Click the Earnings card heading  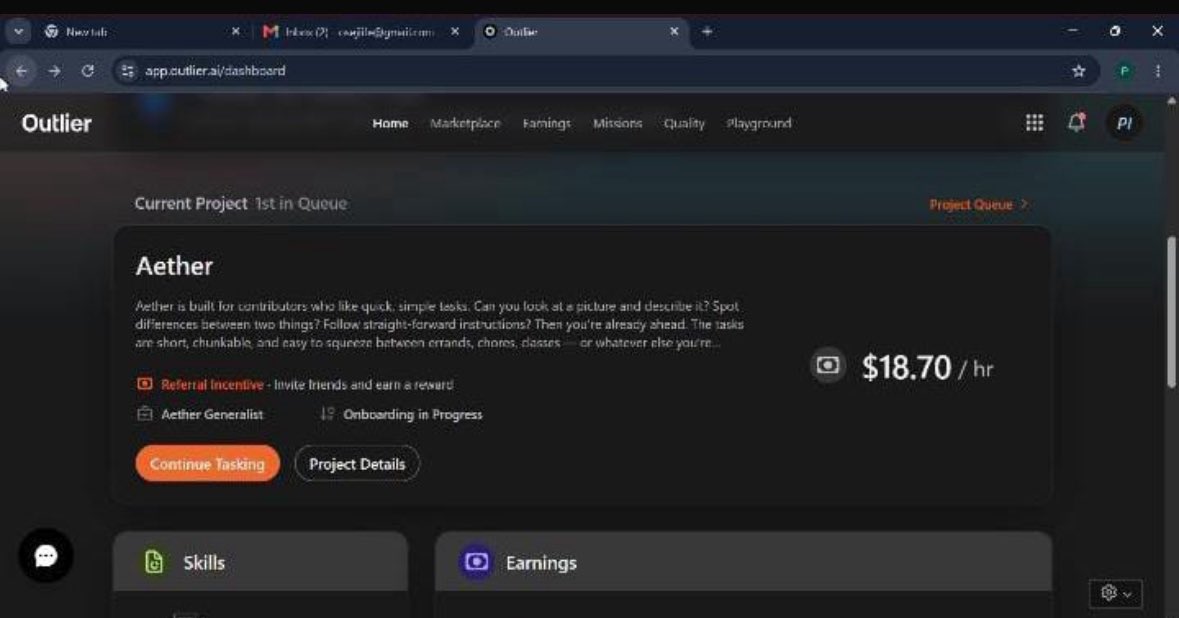(x=541, y=562)
